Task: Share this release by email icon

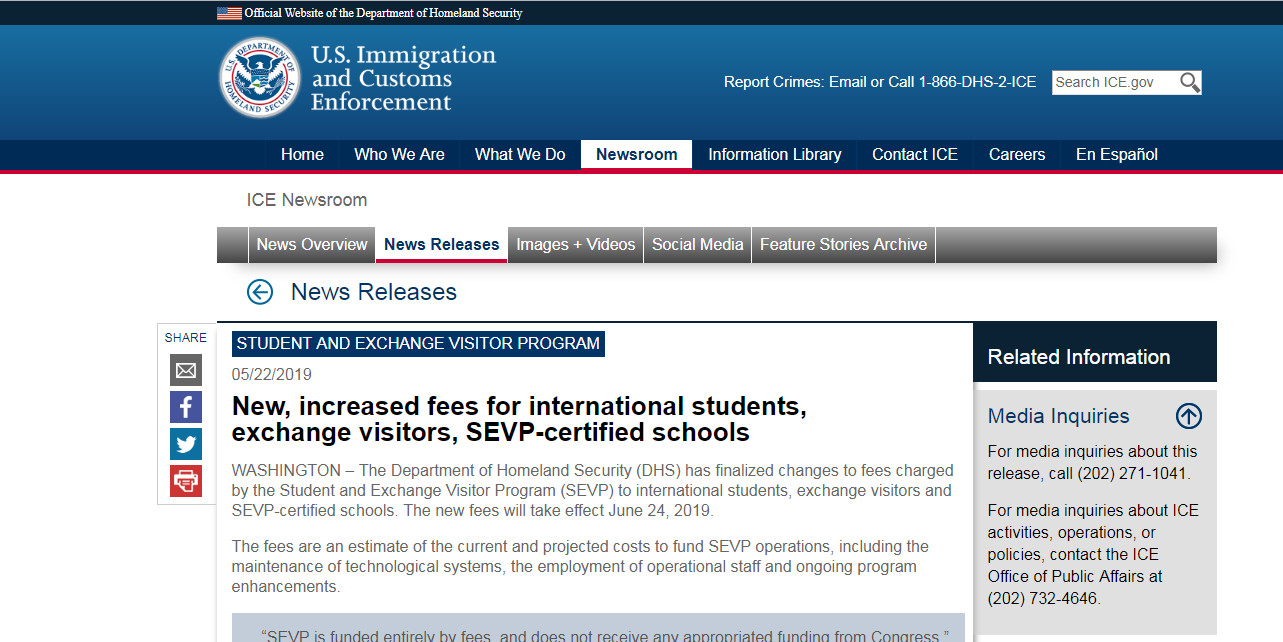Action: coord(186,371)
